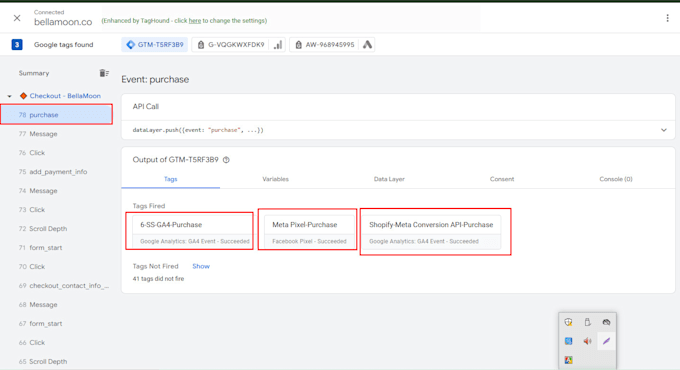Select event 65 Scroll Depth

pos(57,361)
